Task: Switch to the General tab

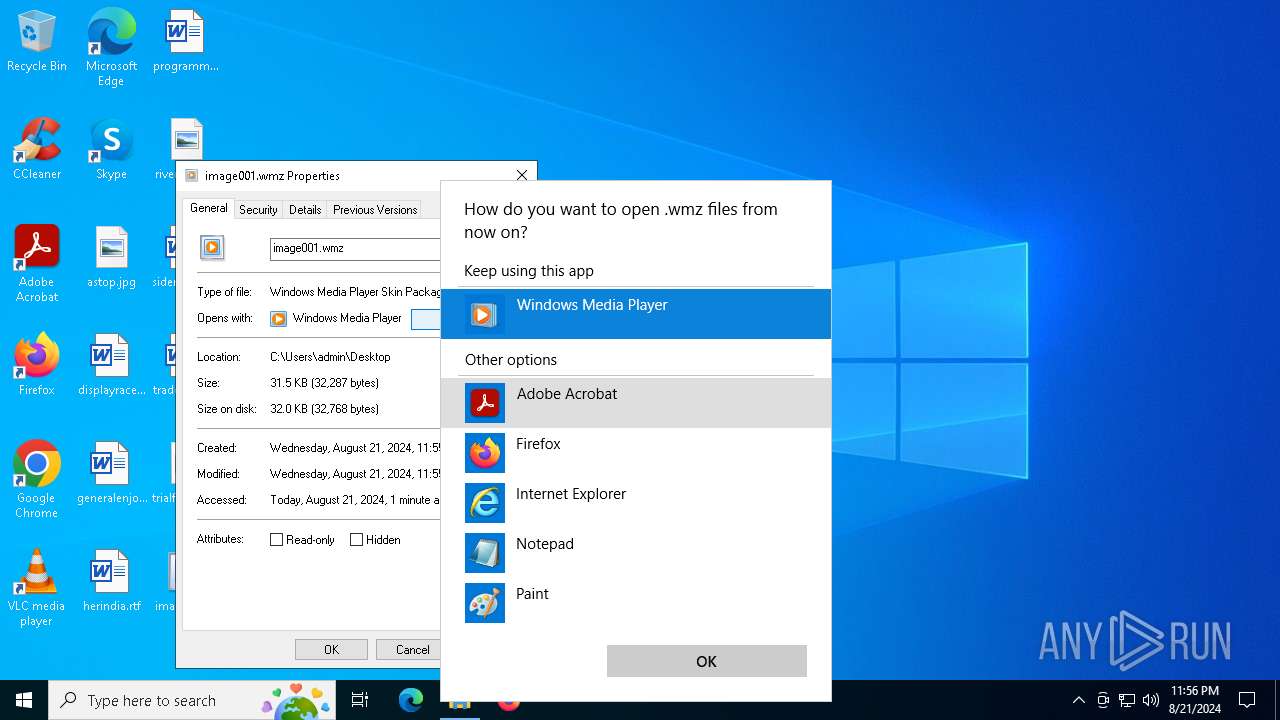Action: pyautogui.click(x=209, y=208)
